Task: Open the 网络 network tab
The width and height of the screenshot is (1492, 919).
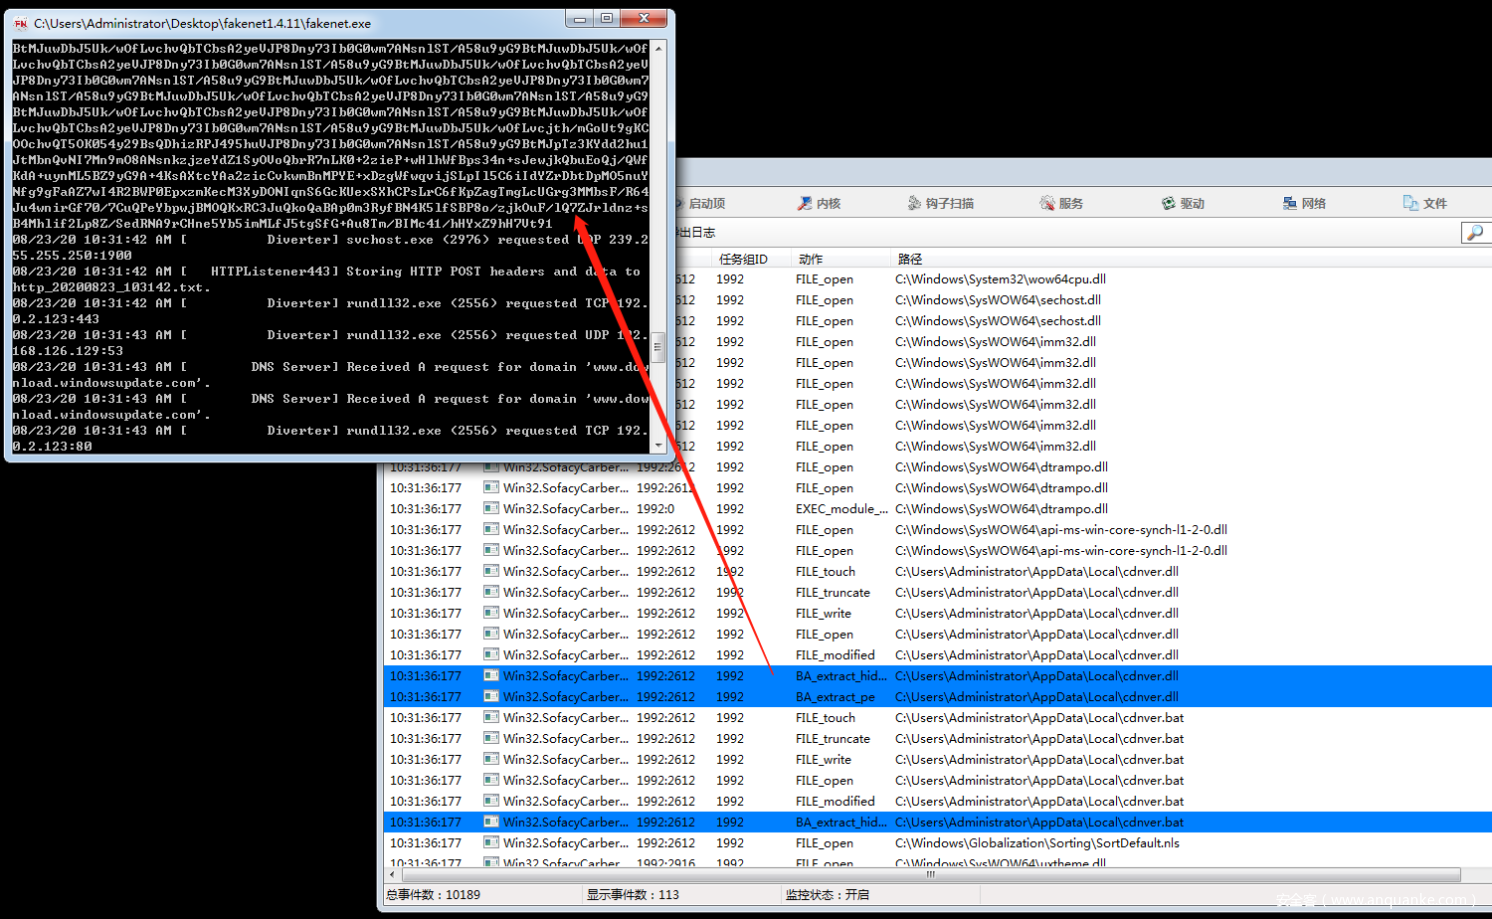Action: point(1304,203)
